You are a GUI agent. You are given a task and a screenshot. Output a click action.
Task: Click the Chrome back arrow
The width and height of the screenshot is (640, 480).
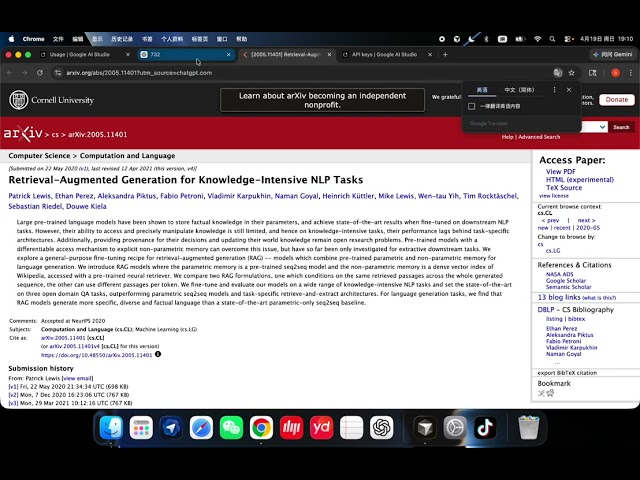point(10,73)
